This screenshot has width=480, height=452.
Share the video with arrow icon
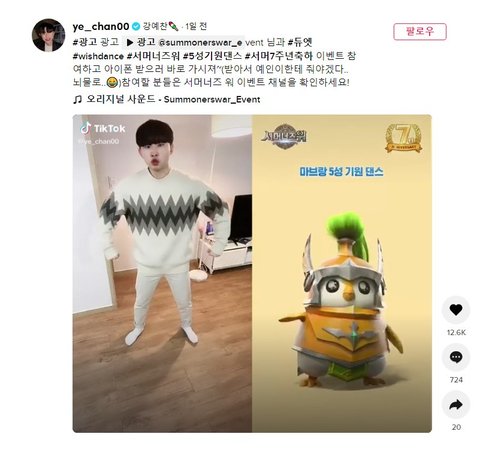(456, 405)
